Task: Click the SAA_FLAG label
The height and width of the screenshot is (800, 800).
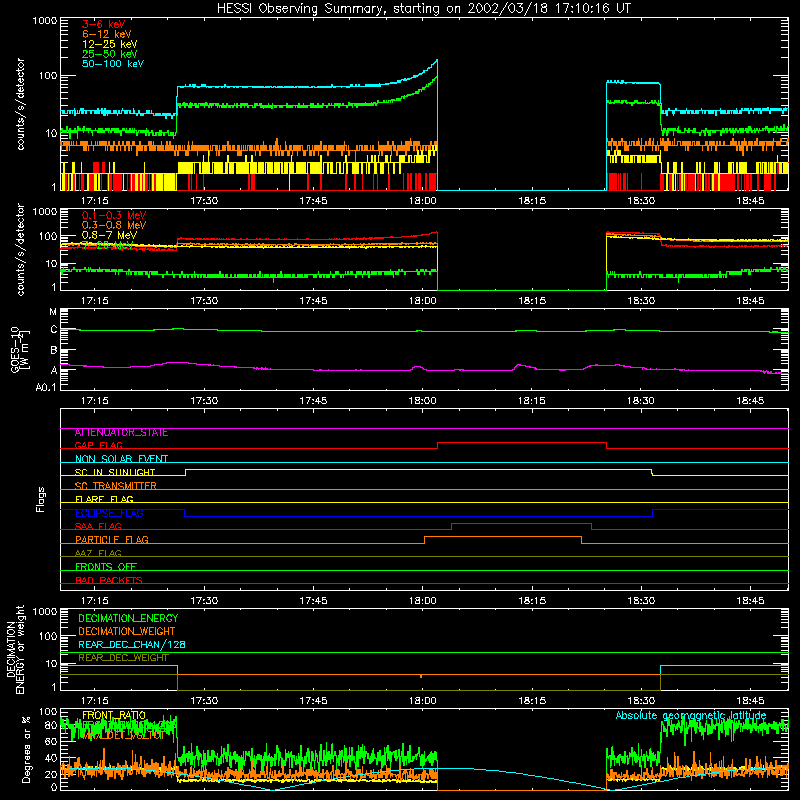Action: (x=98, y=526)
